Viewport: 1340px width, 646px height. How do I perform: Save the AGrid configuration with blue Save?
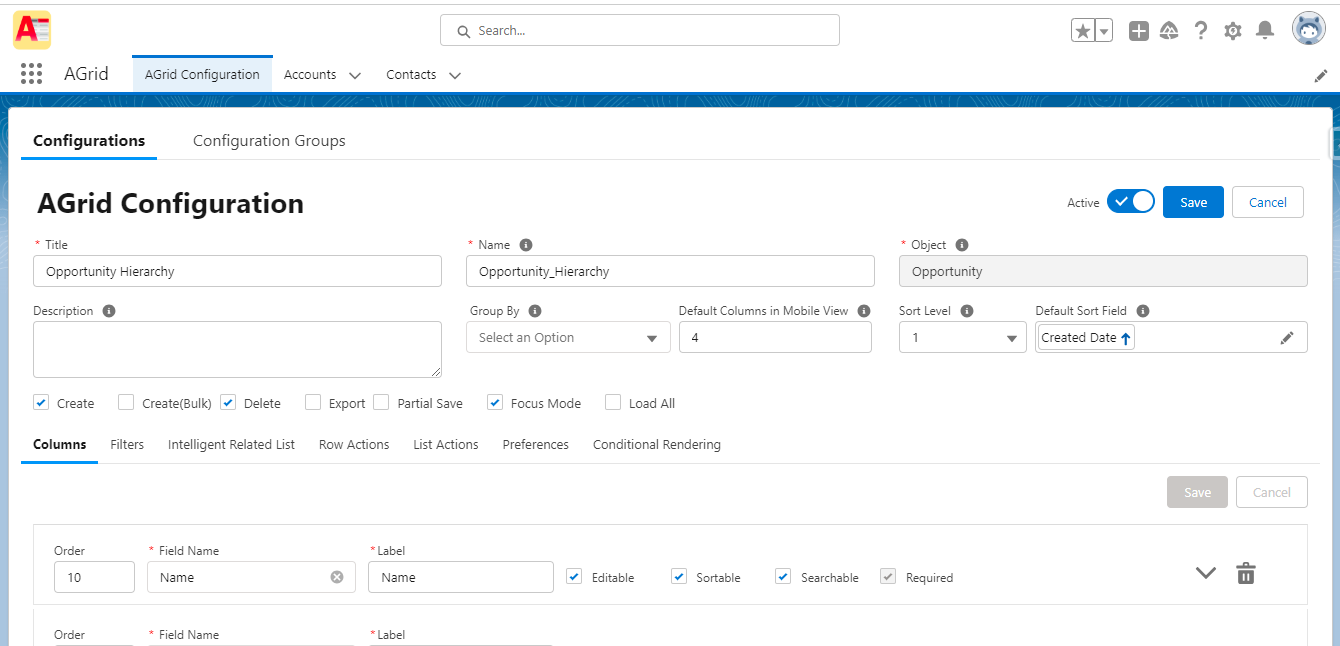(x=1193, y=202)
